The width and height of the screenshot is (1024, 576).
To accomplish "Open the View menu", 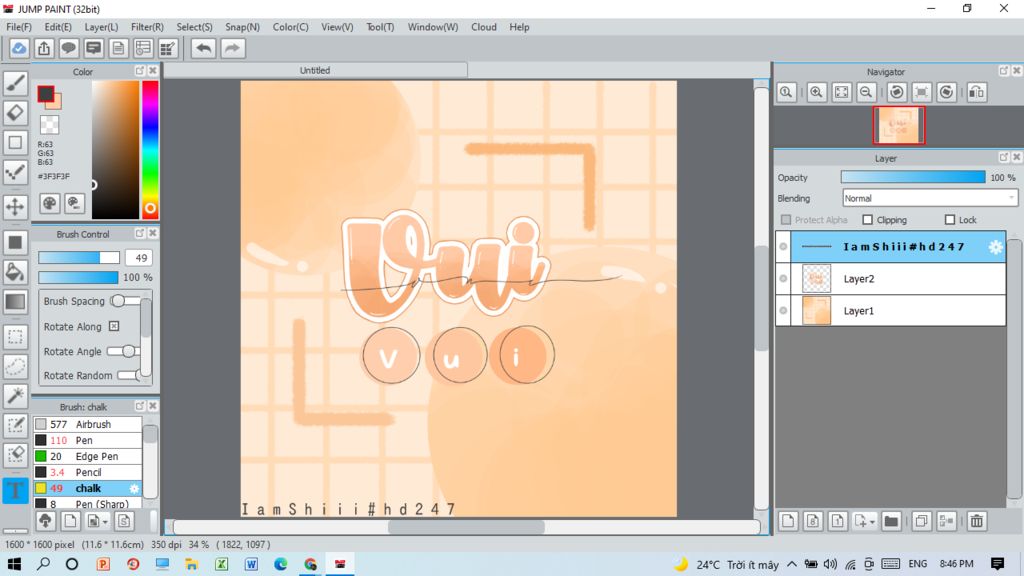I will click(x=337, y=27).
